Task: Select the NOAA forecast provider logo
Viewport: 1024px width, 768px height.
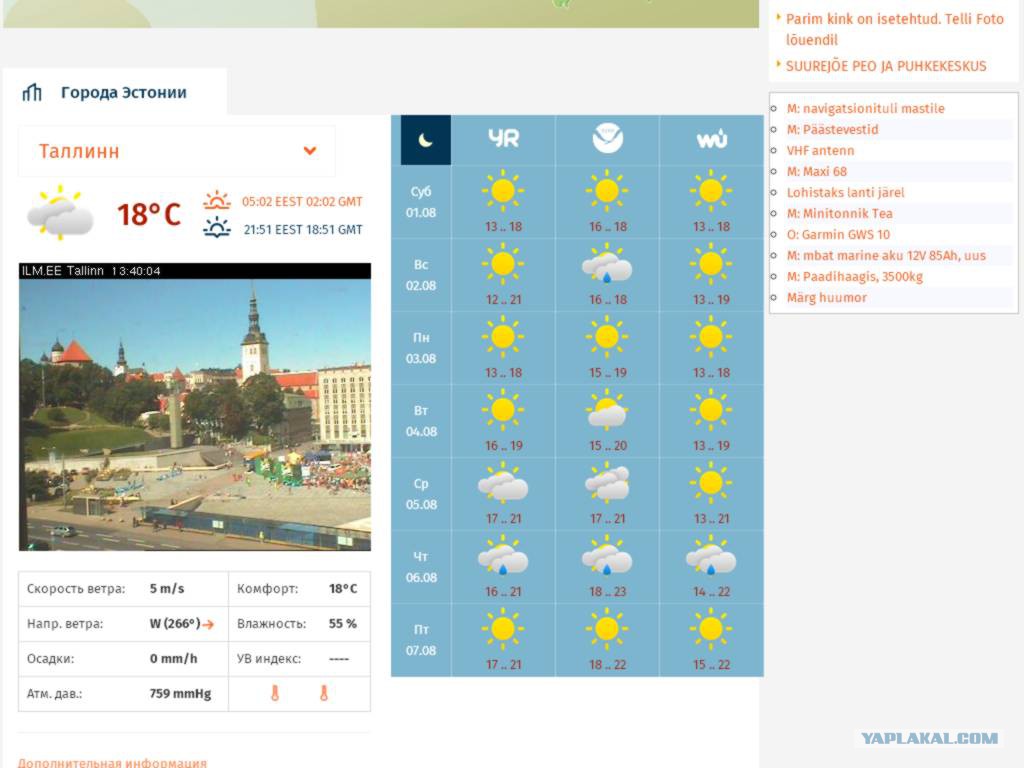Action: (x=607, y=138)
